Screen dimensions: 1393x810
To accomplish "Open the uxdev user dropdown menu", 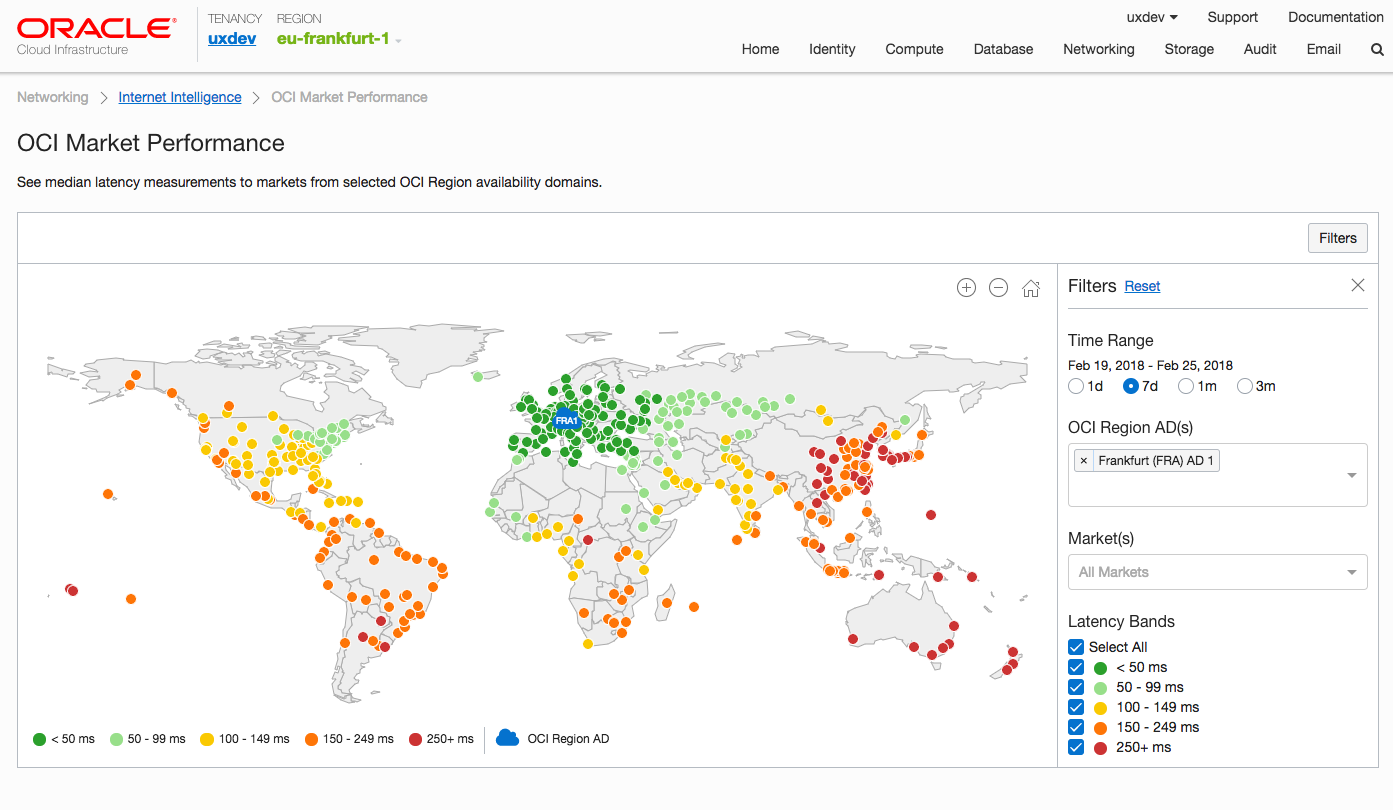I will click(x=1152, y=17).
